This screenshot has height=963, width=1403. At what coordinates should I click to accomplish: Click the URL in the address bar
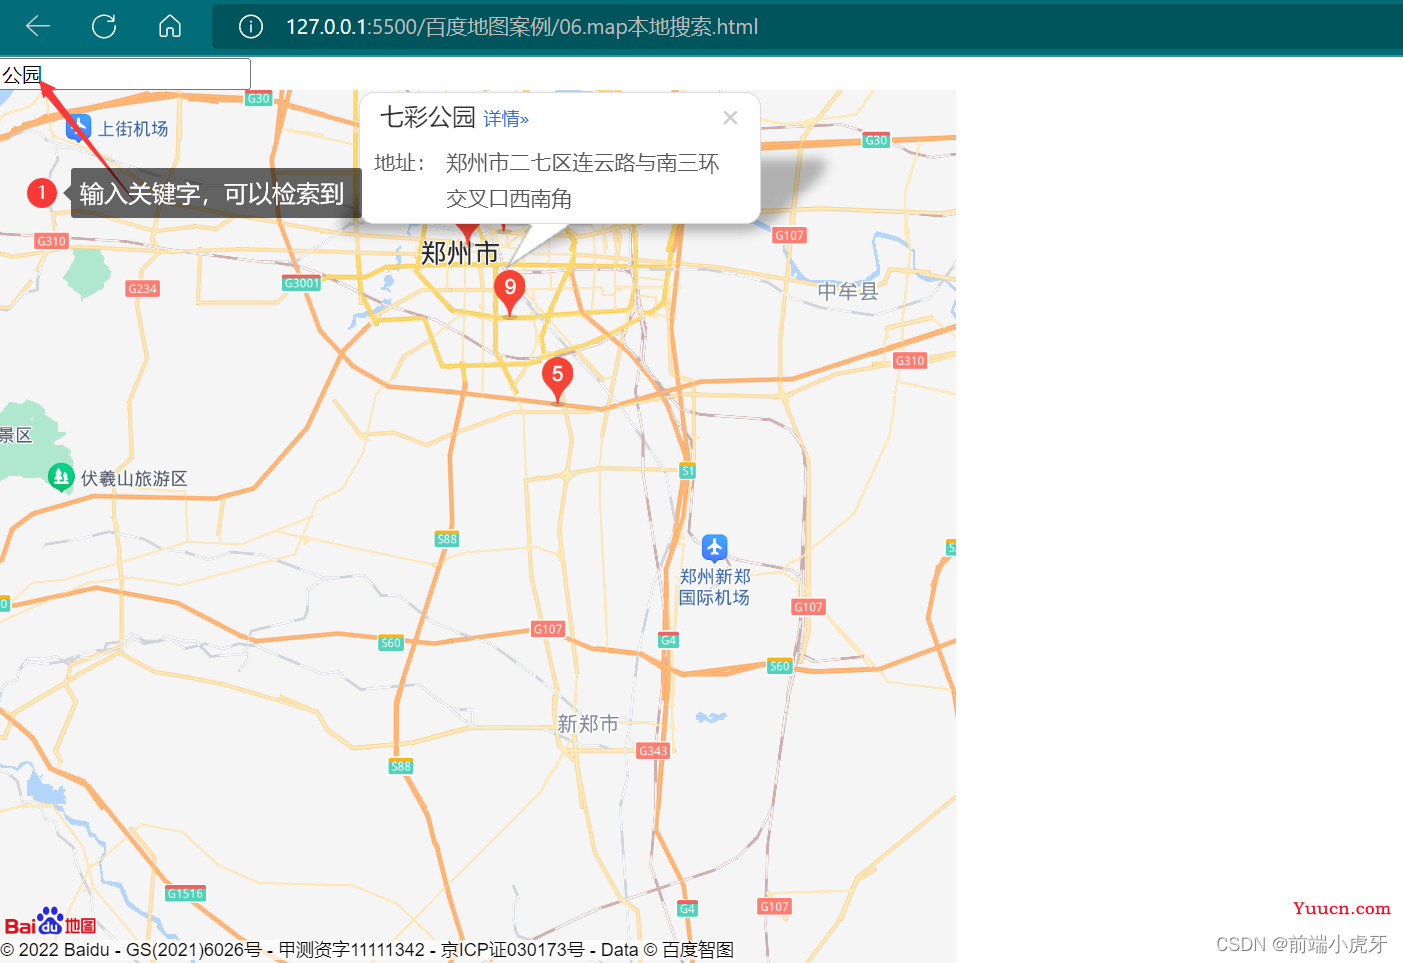pyautogui.click(x=522, y=27)
